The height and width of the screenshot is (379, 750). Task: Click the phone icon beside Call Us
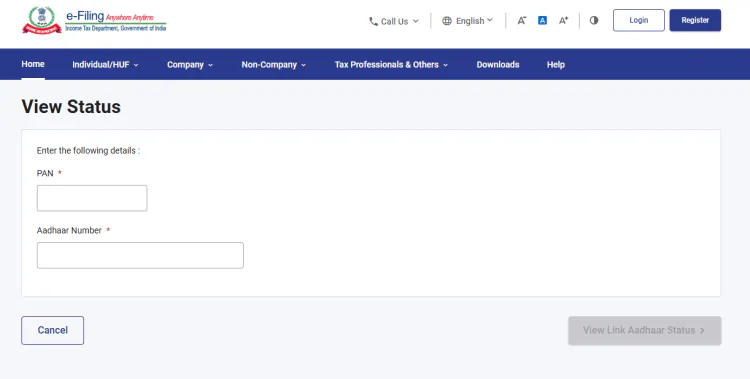tap(374, 22)
